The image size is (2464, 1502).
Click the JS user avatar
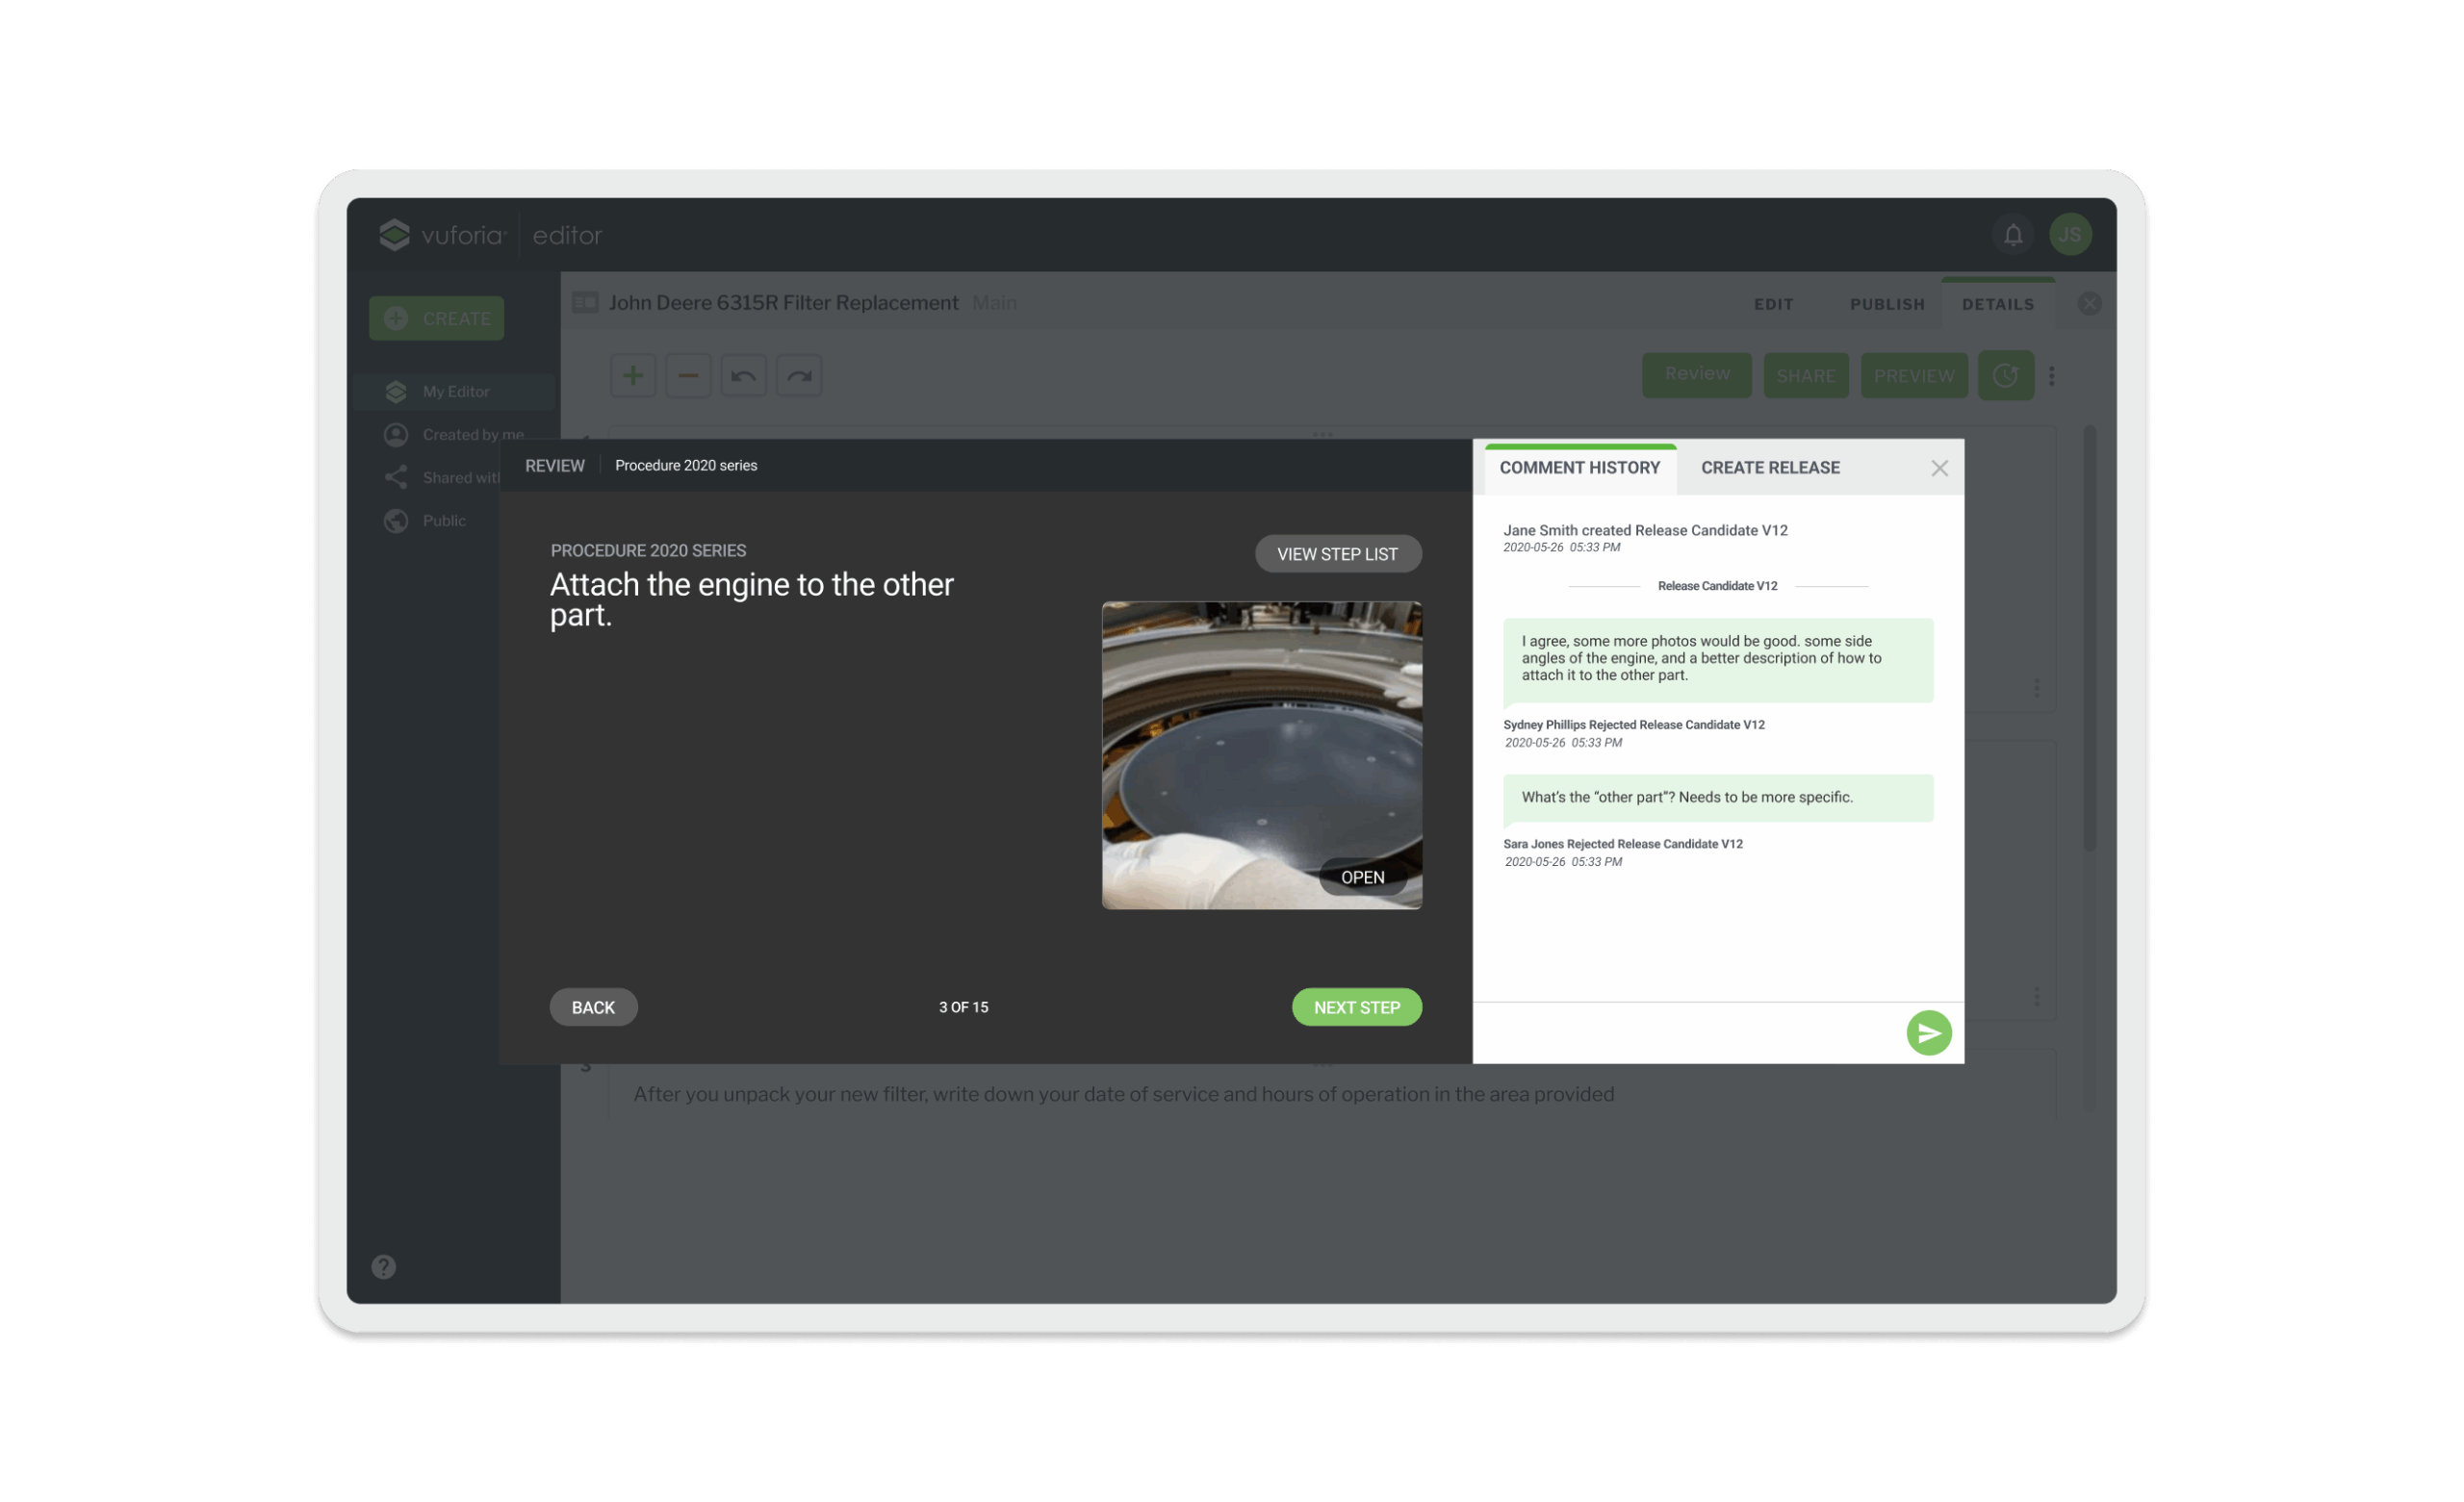coord(2069,235)
